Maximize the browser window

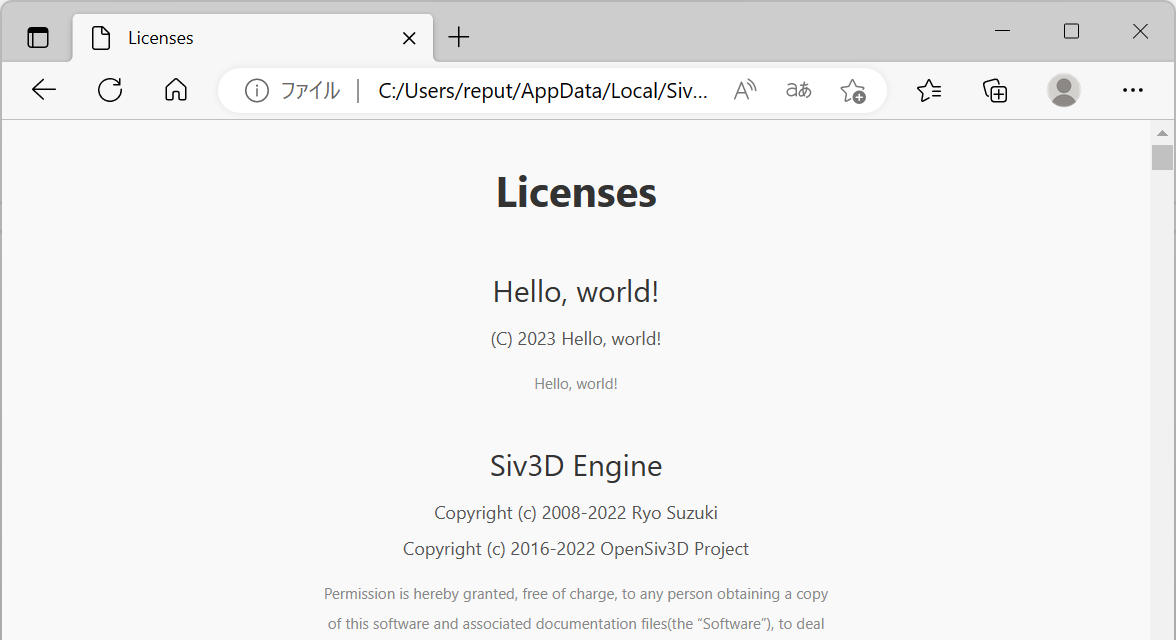[1071, 31]
